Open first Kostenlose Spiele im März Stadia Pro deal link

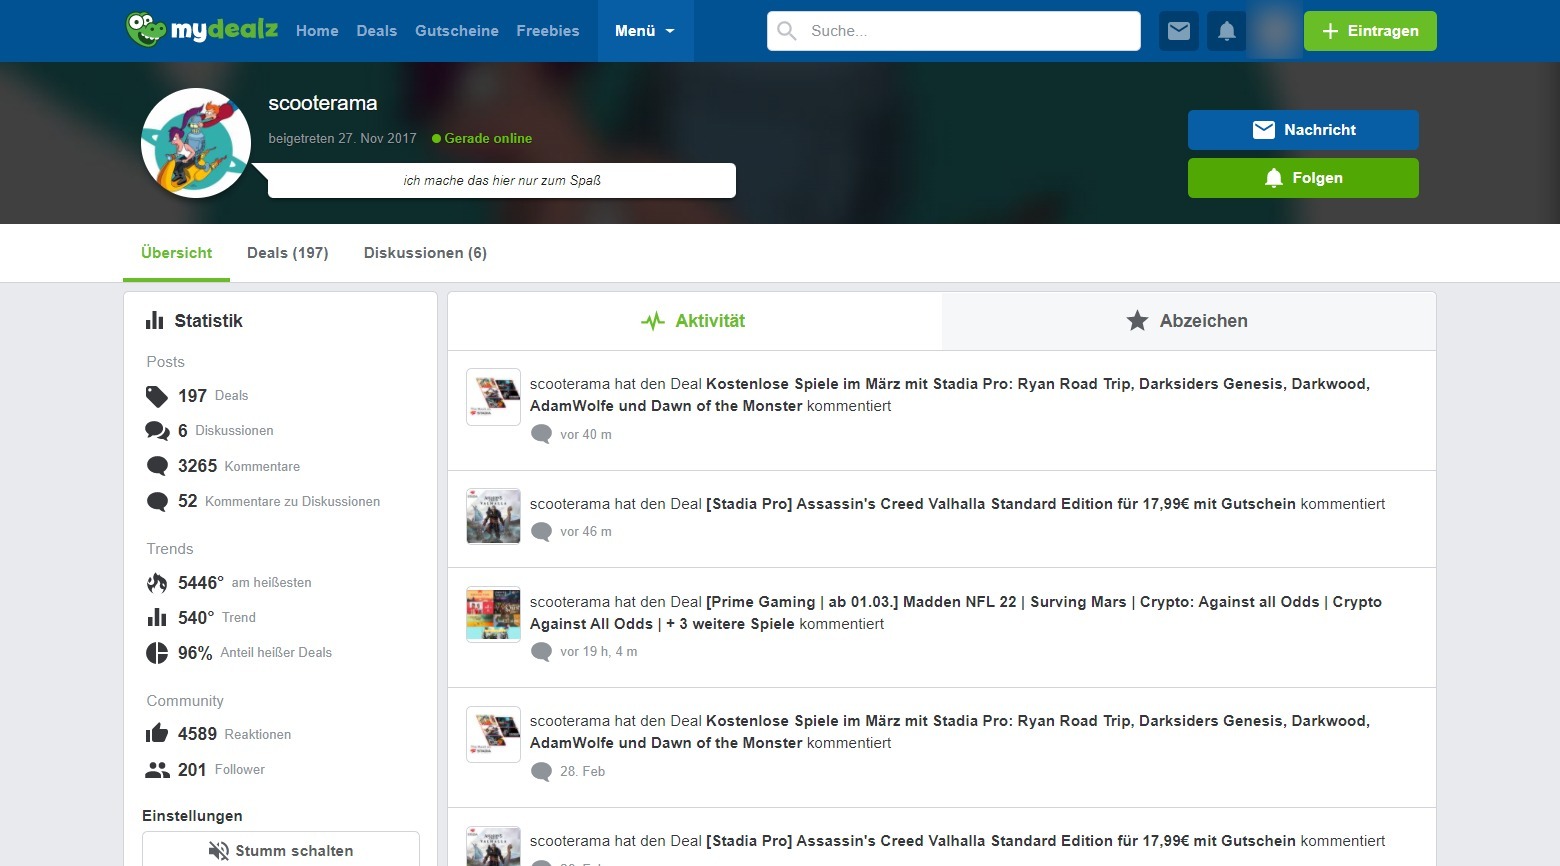pos(950,395)
